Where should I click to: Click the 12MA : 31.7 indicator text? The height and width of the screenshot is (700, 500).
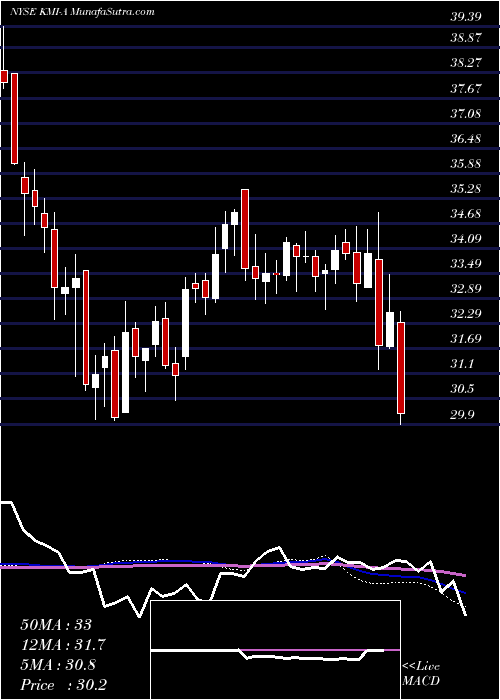click(63, 645)
